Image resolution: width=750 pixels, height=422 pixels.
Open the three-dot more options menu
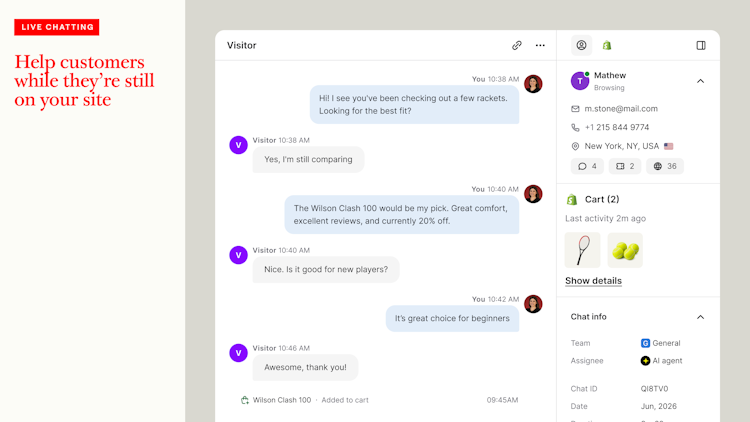pos(540,45)
